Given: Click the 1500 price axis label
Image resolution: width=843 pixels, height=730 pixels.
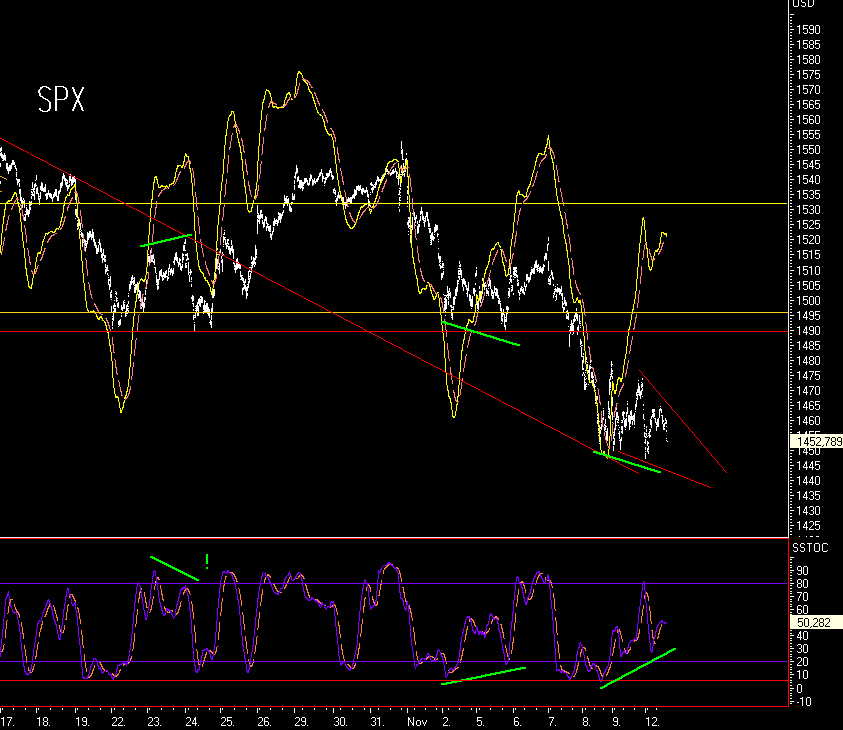Looking at the screenshot, I should coord(807,301).
